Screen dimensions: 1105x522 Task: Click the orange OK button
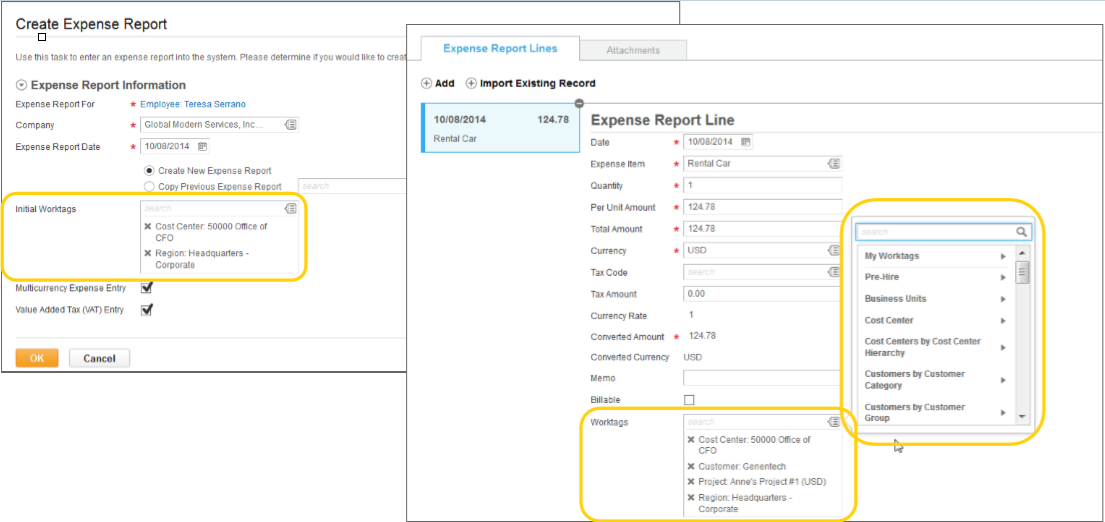coord(37,358)
